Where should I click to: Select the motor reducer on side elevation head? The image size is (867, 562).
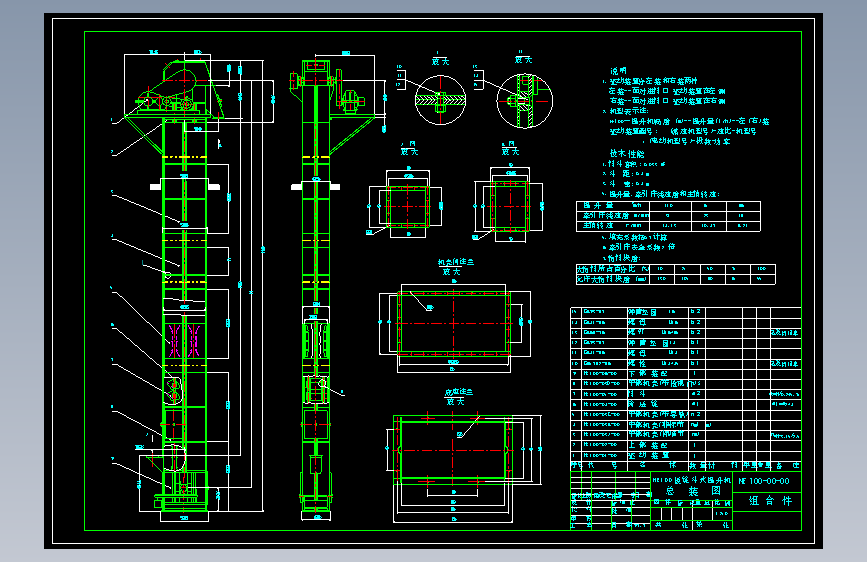(x=352, y=101)
